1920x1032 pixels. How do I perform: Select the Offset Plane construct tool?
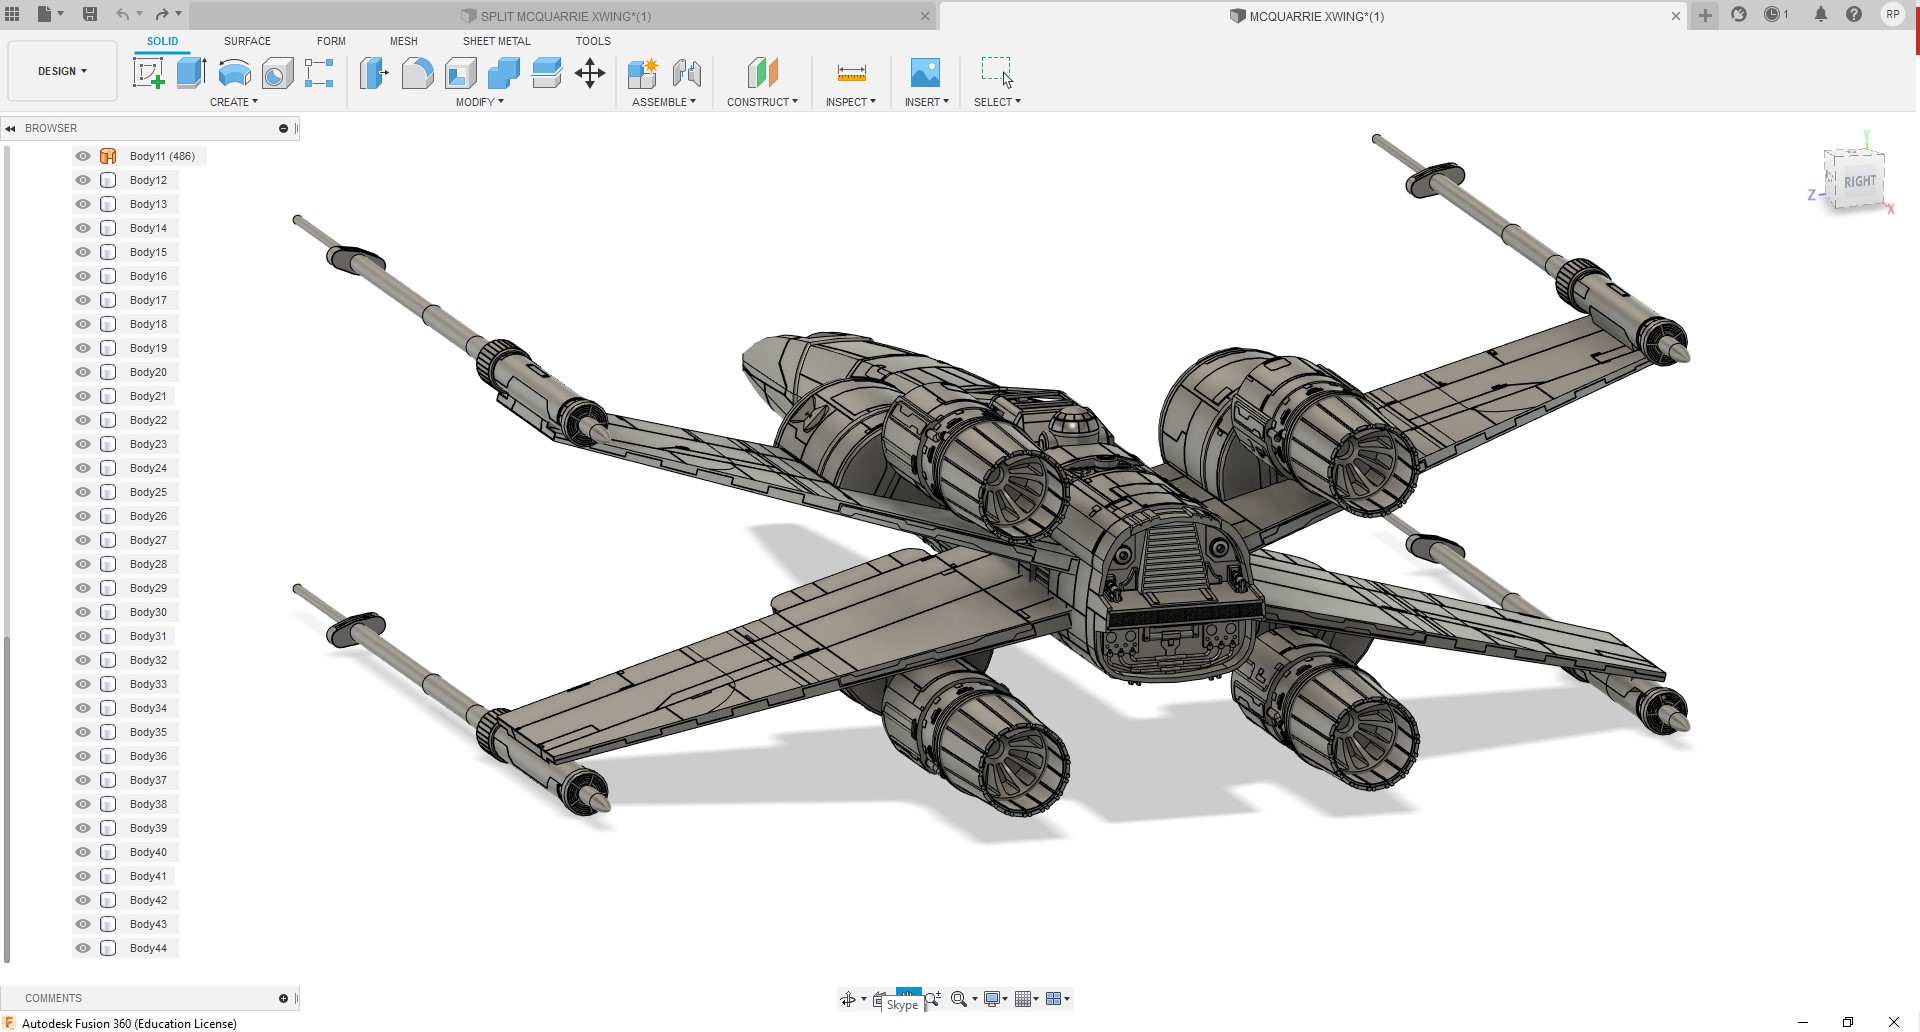(762, 73)
